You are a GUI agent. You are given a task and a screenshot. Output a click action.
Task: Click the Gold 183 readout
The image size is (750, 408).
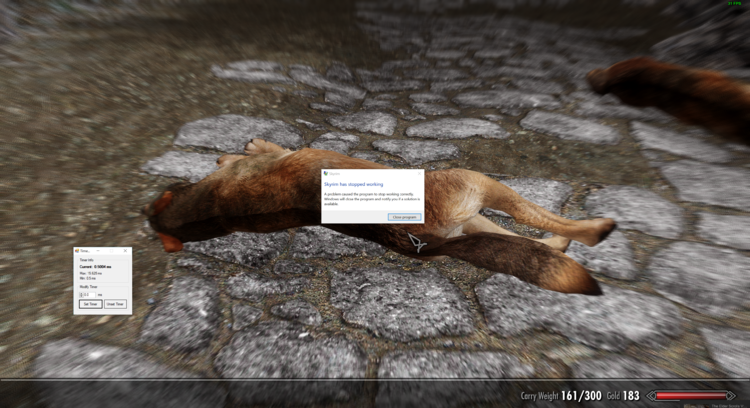[623, 396]
